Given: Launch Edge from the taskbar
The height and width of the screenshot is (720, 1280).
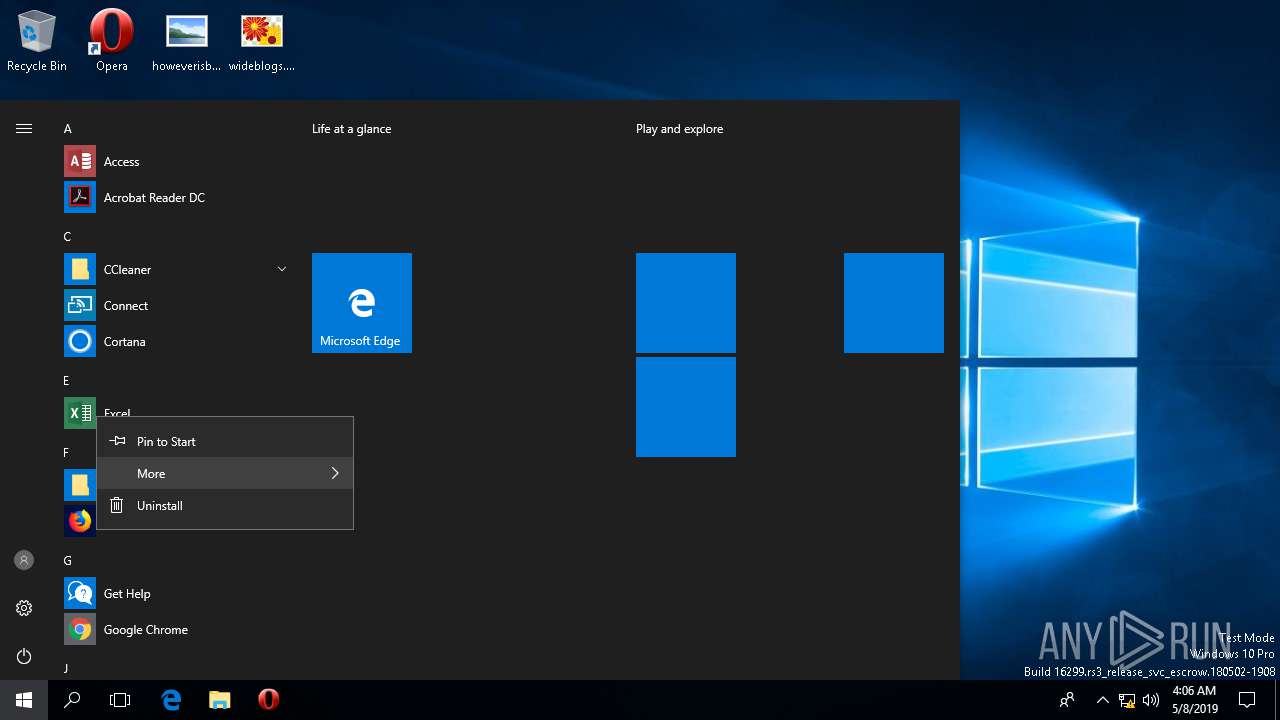Looking at the screenshot, I should tap(171, 700).
